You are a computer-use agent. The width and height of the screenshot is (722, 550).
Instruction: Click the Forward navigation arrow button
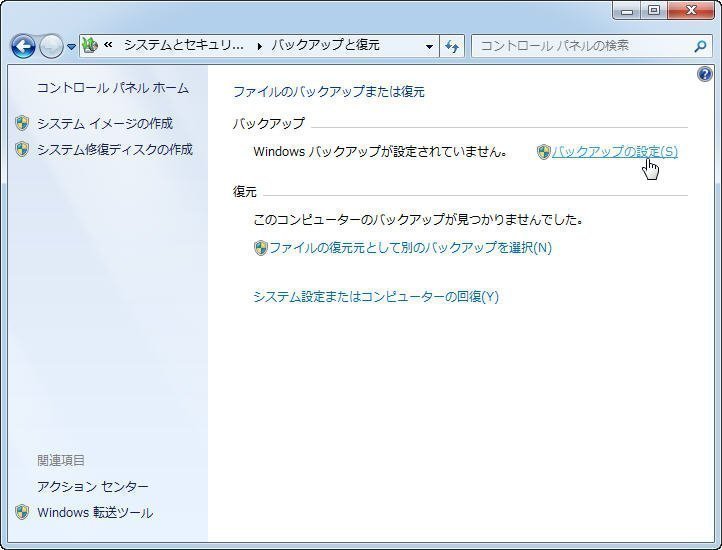coord(51,46)
